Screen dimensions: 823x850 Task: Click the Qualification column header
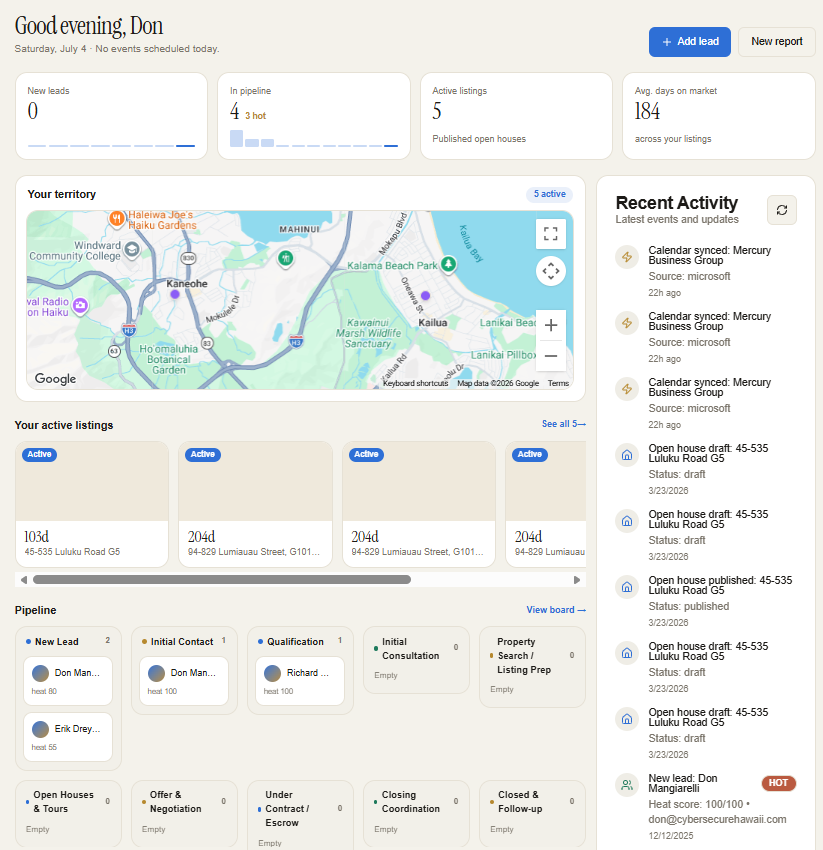tap(300, 641)
